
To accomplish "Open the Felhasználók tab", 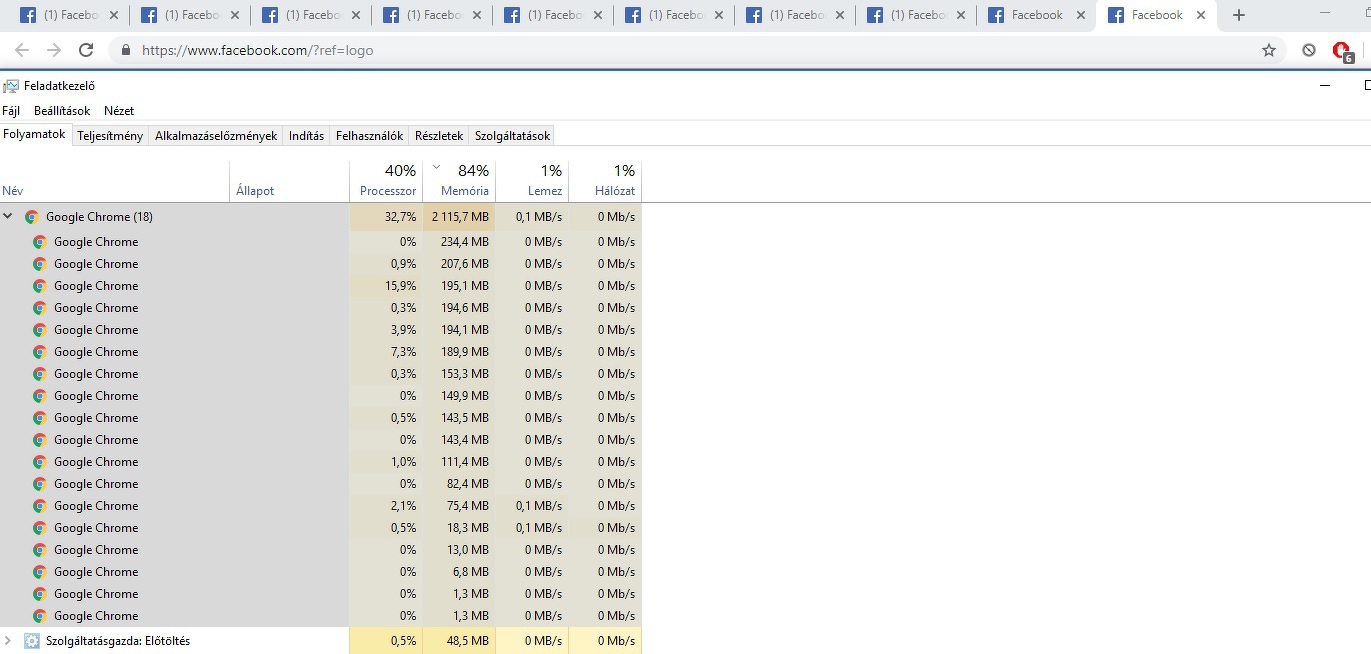I will [x=369, y=136].
